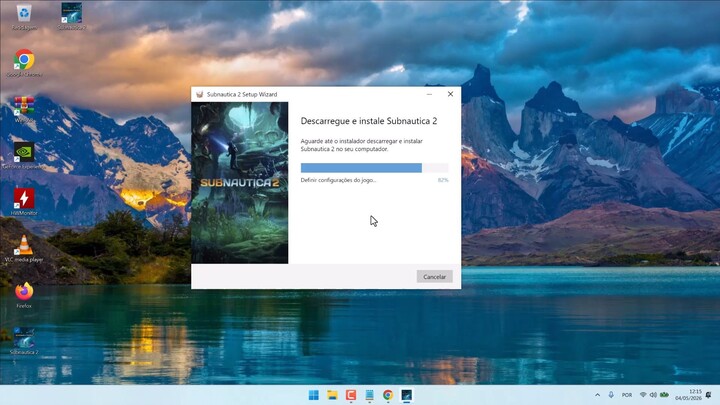This screenshot has width=720, height=405.
Task: Open the Windows Start menu
Action: point(314,395)
